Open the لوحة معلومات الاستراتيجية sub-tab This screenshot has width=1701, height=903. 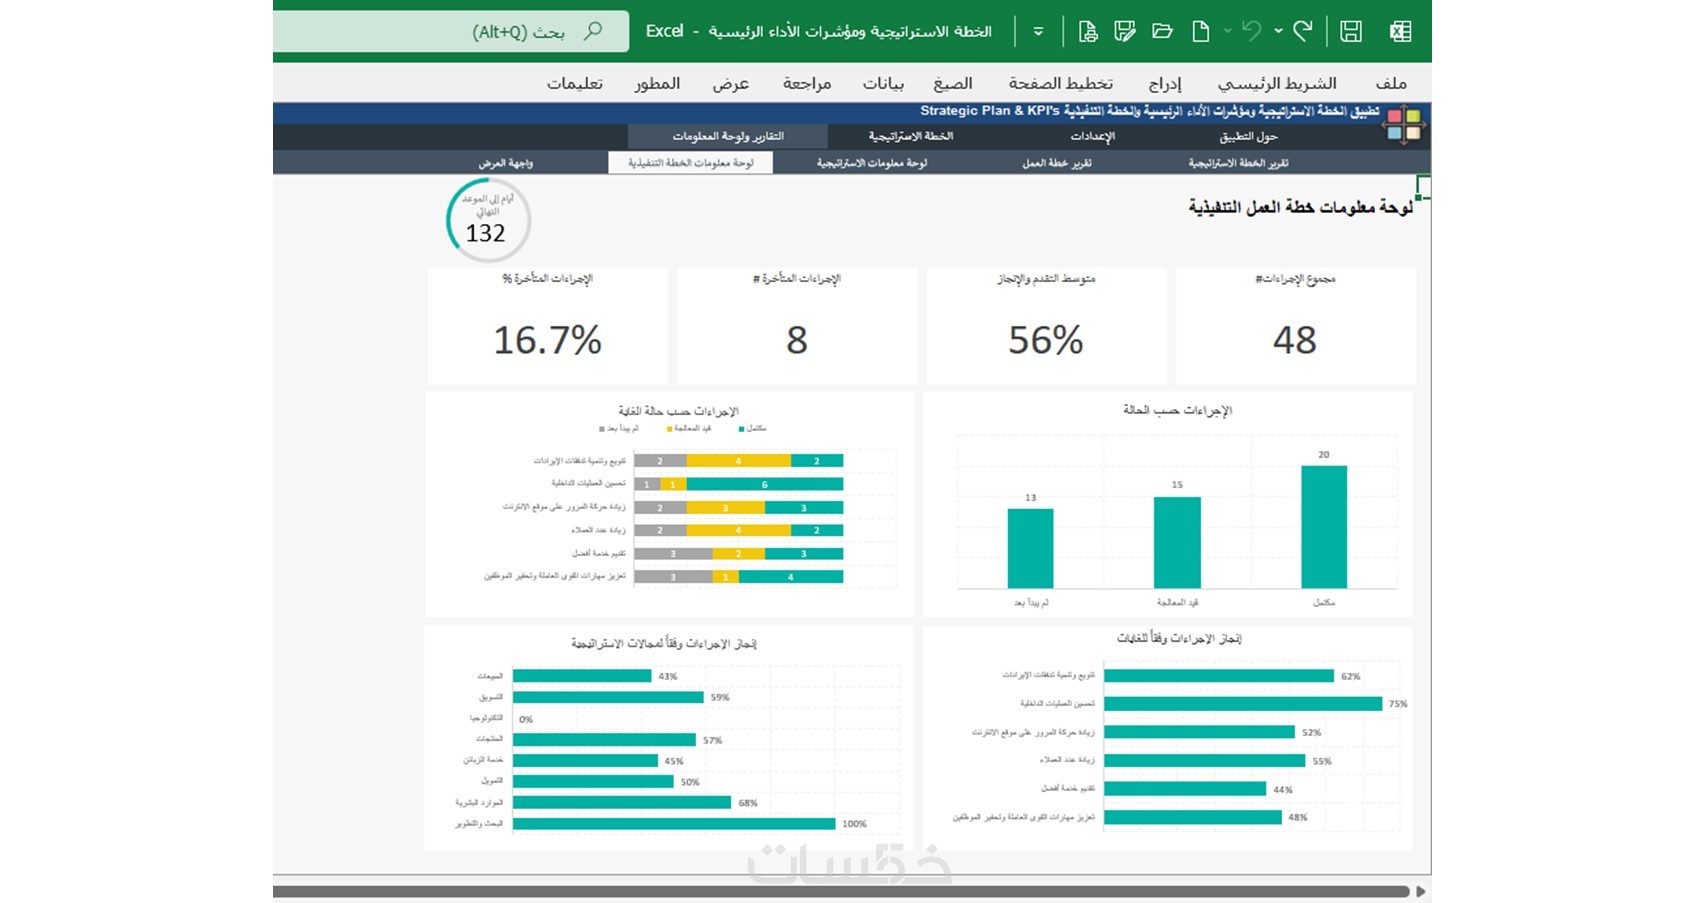(872, 163)
